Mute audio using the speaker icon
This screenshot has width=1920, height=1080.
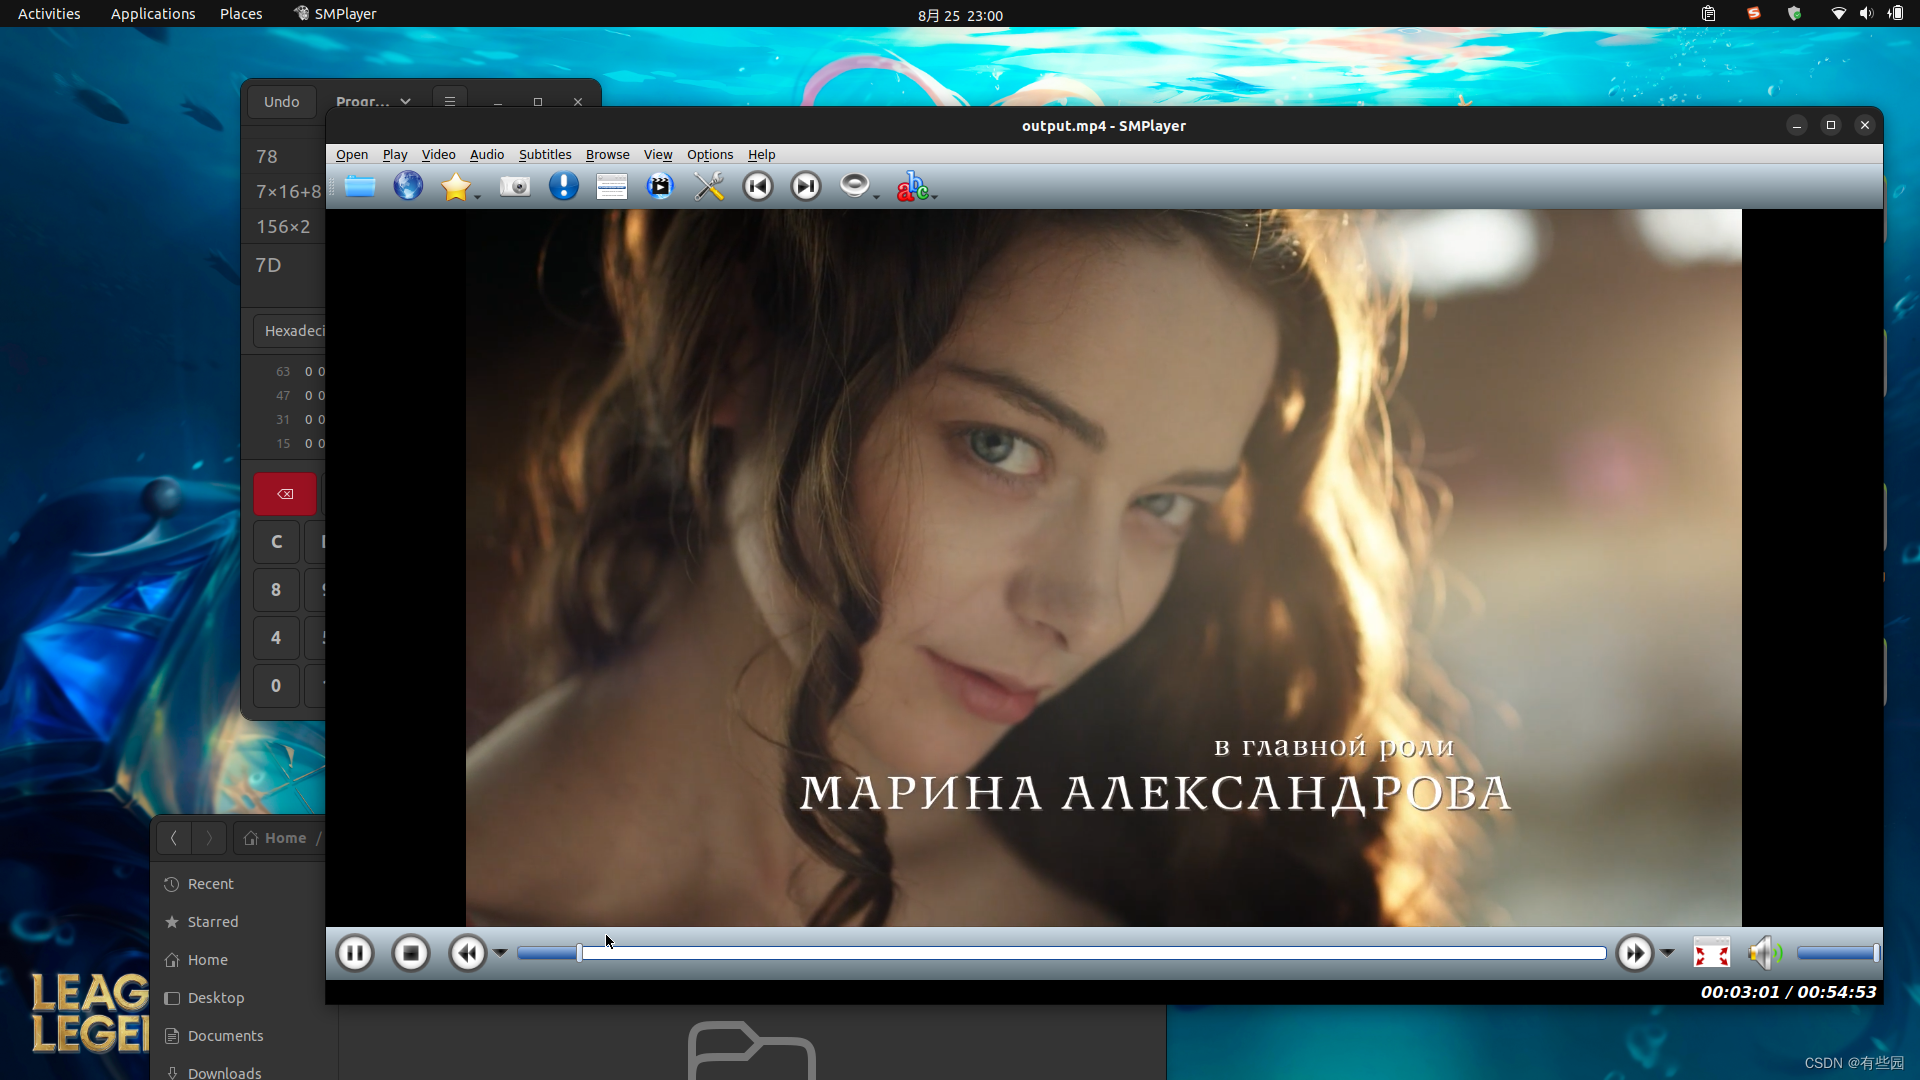click(x=1765, y=953)
